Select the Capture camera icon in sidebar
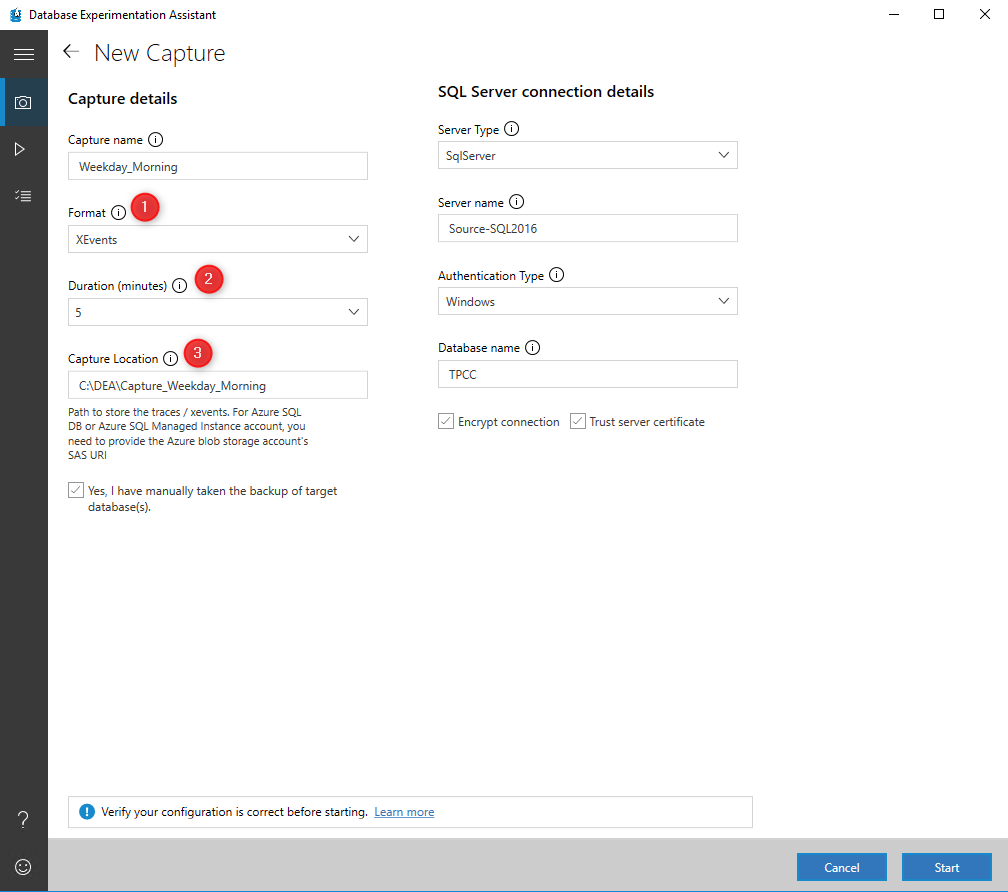 coord(23,101)
